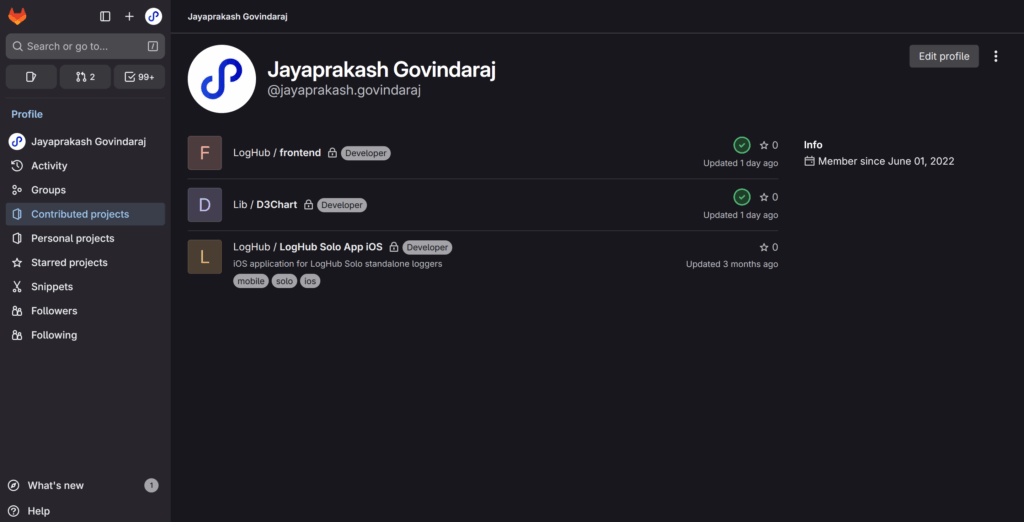Click the star icon on LogHub Solo App iOS
The width and height of the screenshot is (1024, 522).
[764, 247]
